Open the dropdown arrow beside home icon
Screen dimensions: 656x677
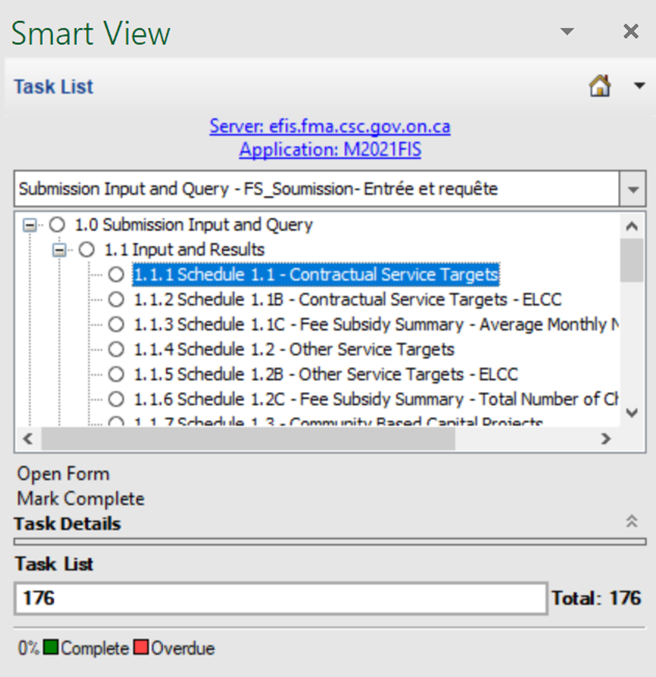click(x=639, y=87)
